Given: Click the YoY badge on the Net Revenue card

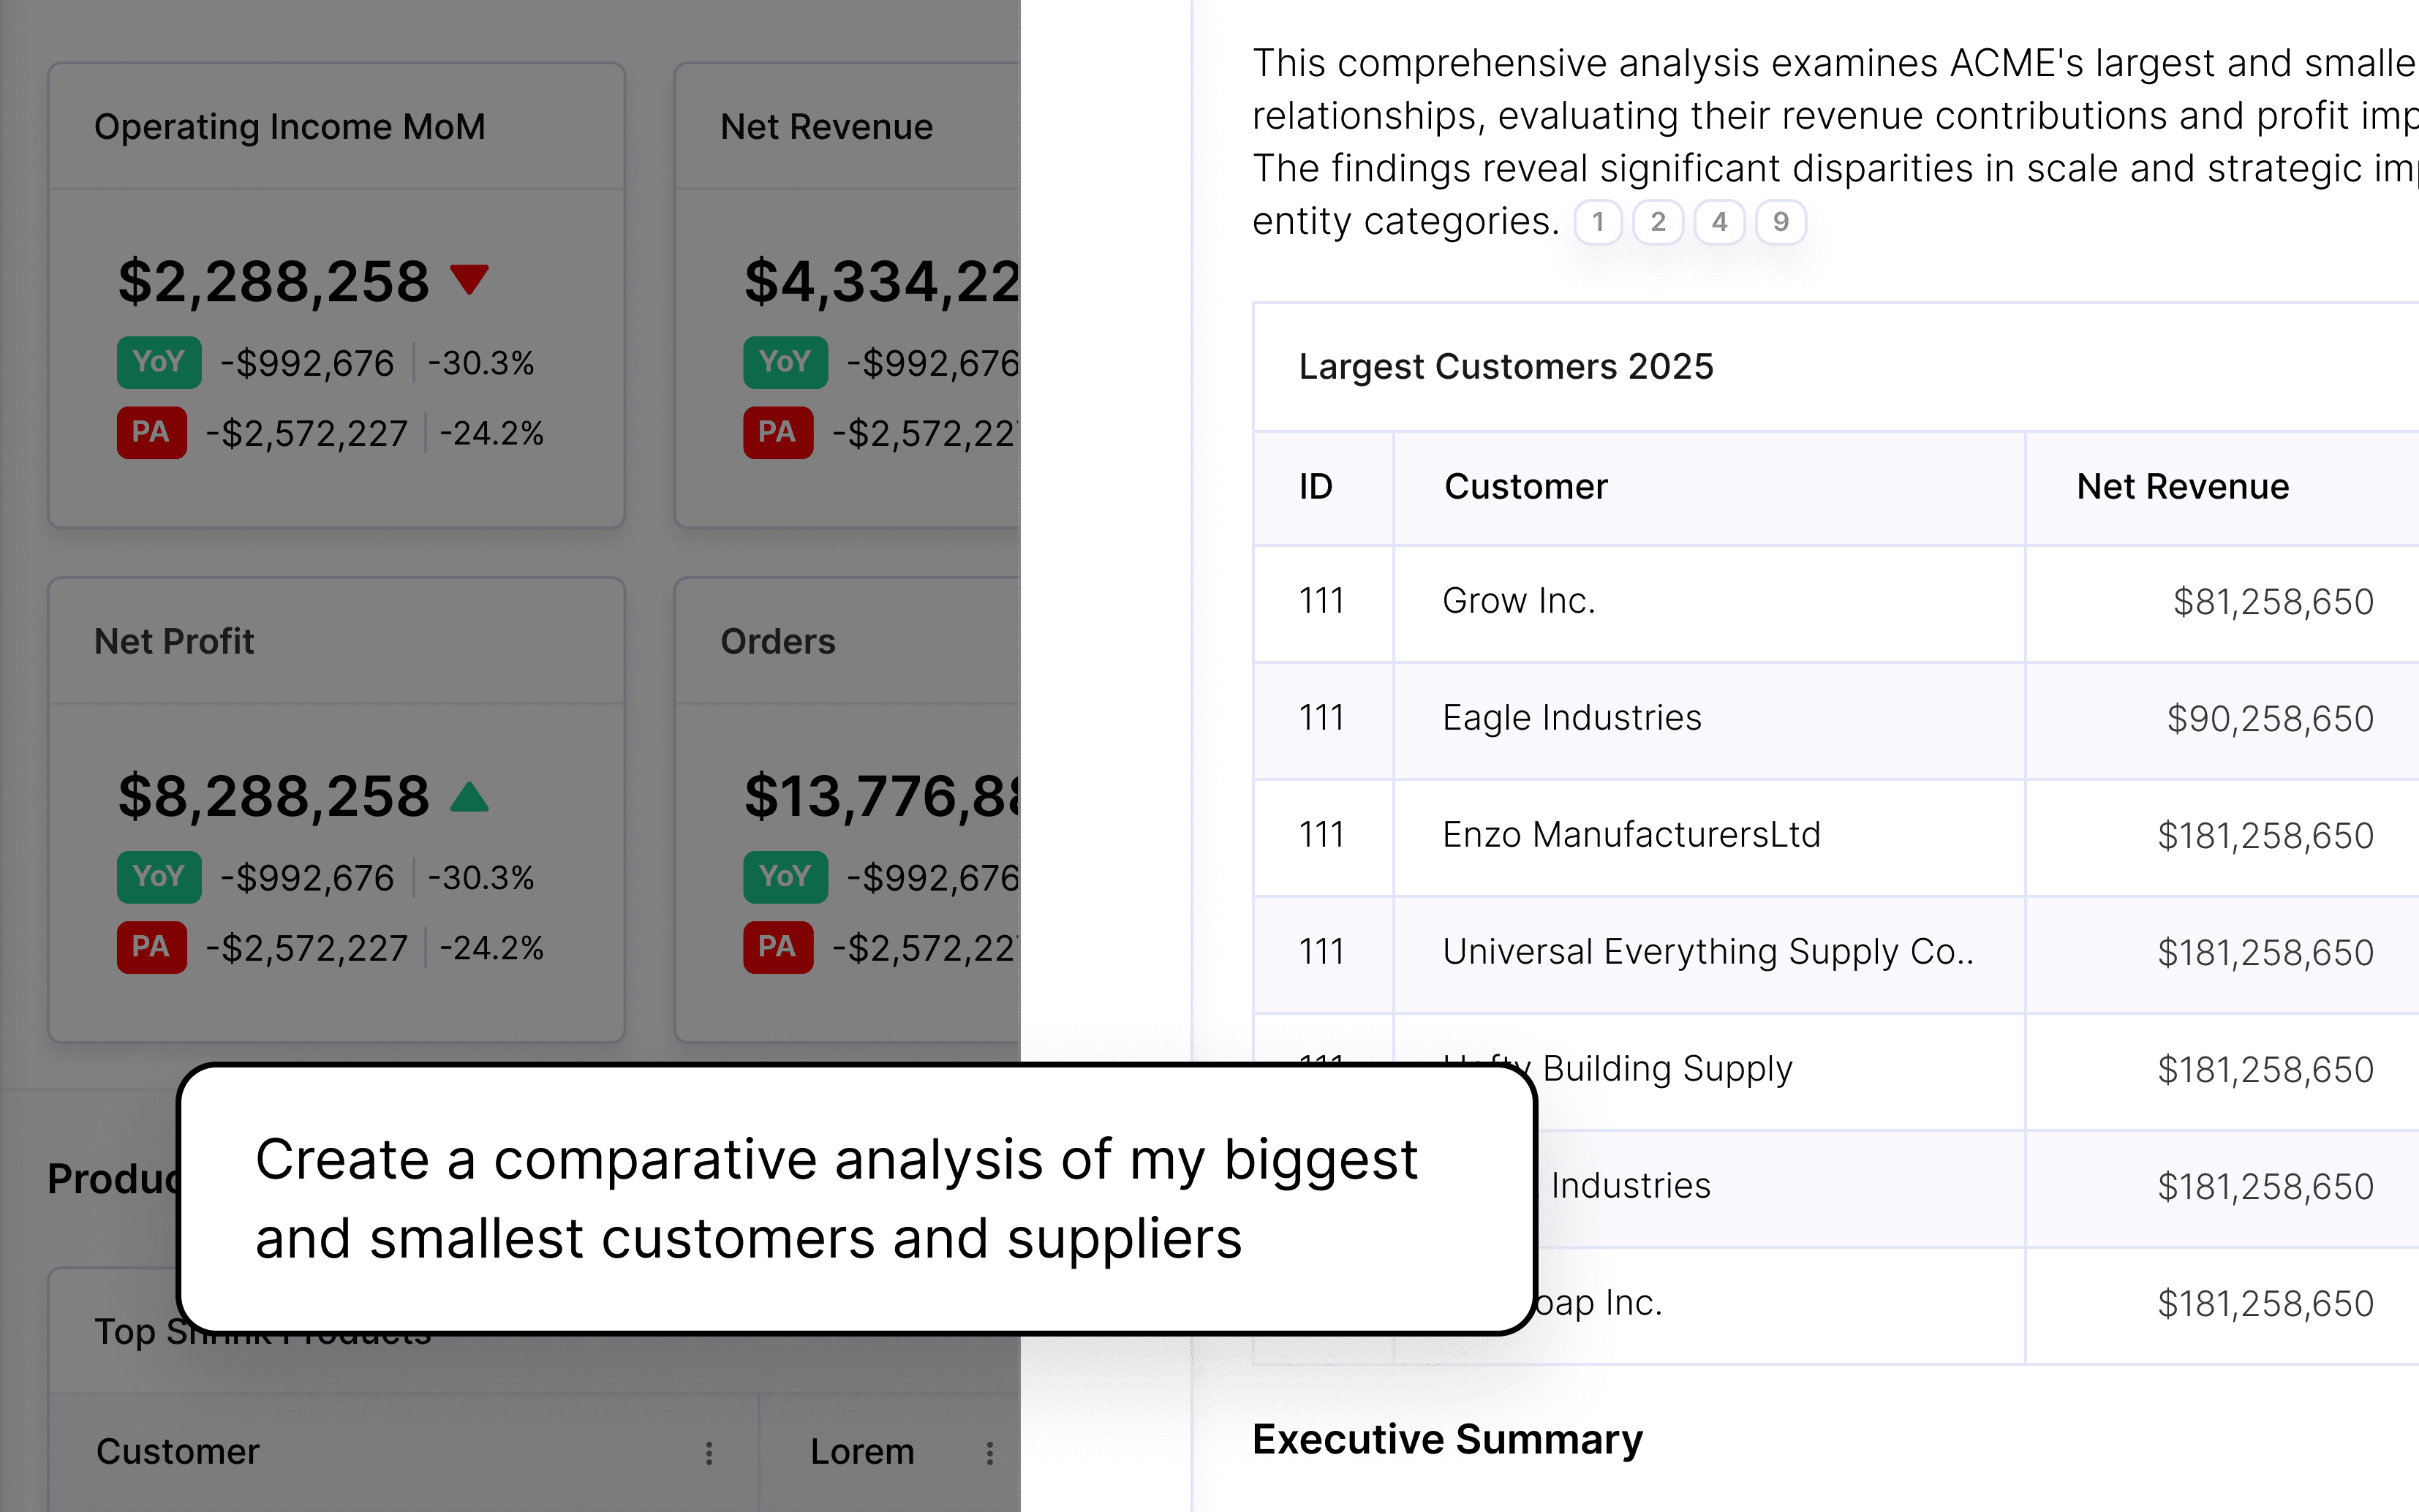Looking at the screenshot, I should pos(785,362).
